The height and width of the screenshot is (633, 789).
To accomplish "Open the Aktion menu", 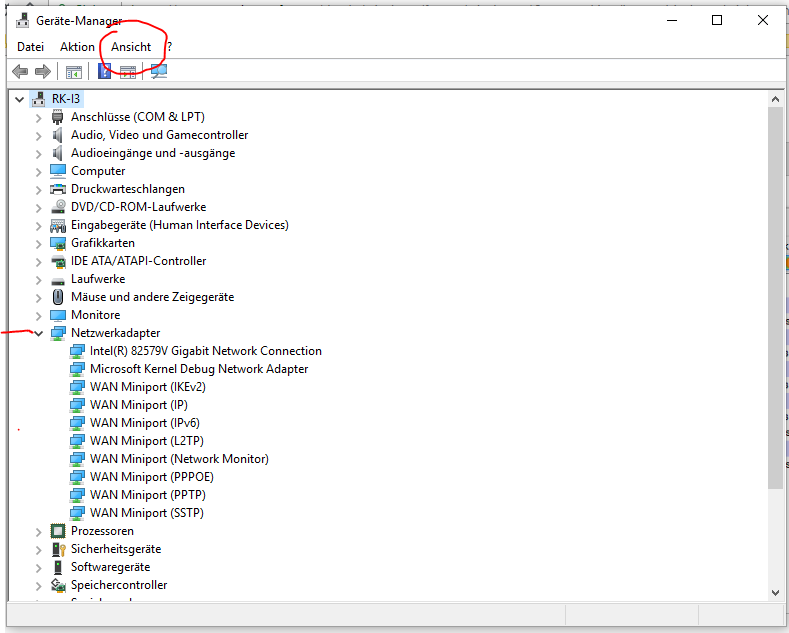I will 77,47.
